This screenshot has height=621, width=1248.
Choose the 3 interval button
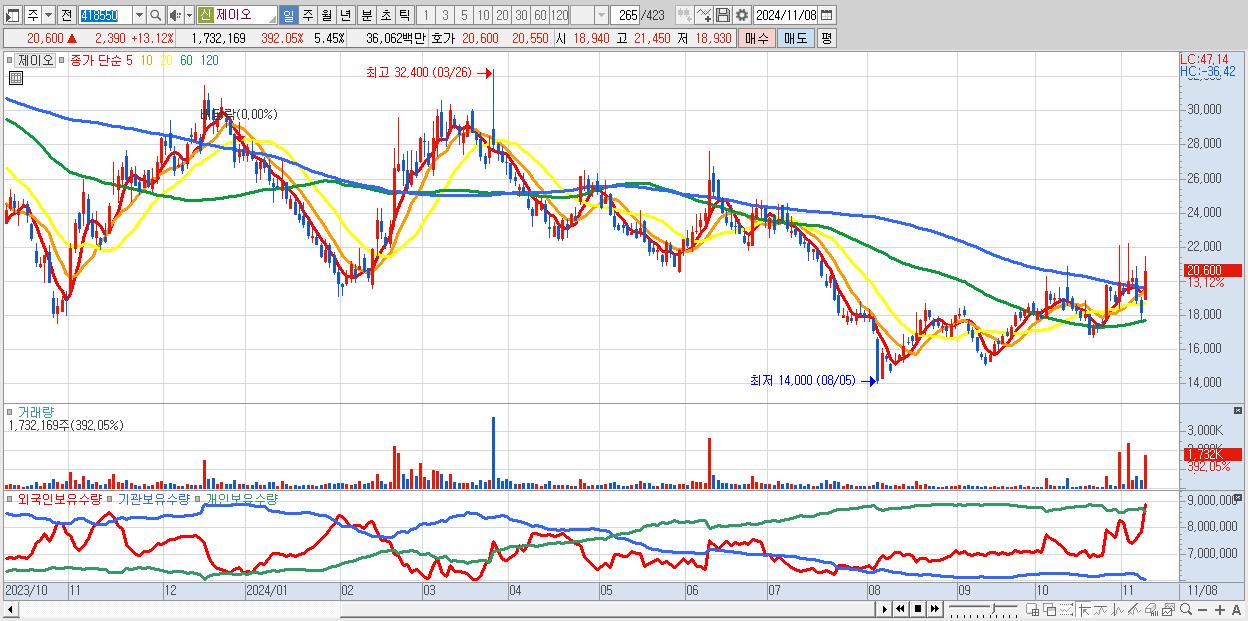pos(445,16)
